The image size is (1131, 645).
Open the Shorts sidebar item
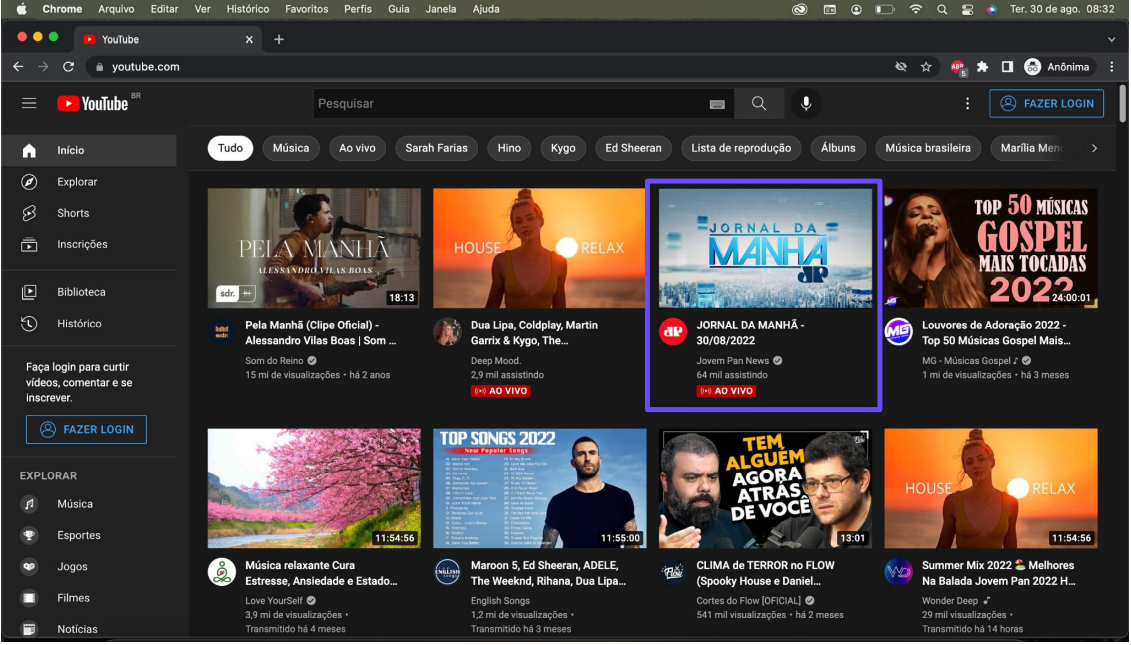click(x=73, y=213)
